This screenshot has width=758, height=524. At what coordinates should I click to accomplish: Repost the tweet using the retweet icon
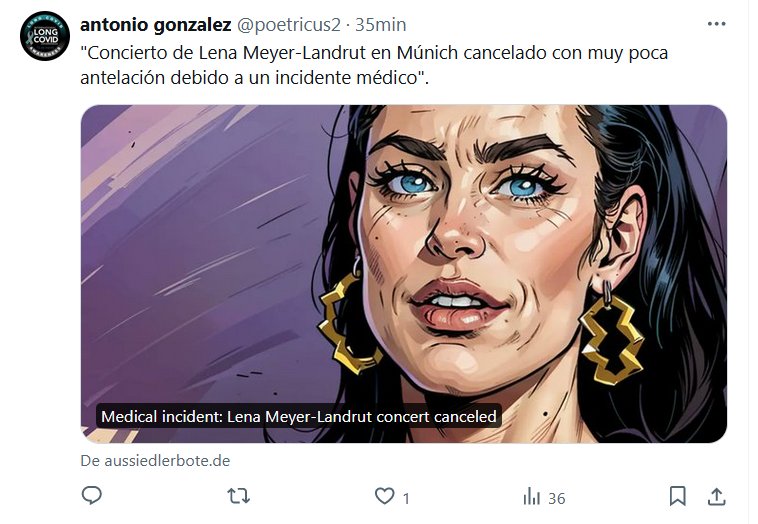click(239, 496)
